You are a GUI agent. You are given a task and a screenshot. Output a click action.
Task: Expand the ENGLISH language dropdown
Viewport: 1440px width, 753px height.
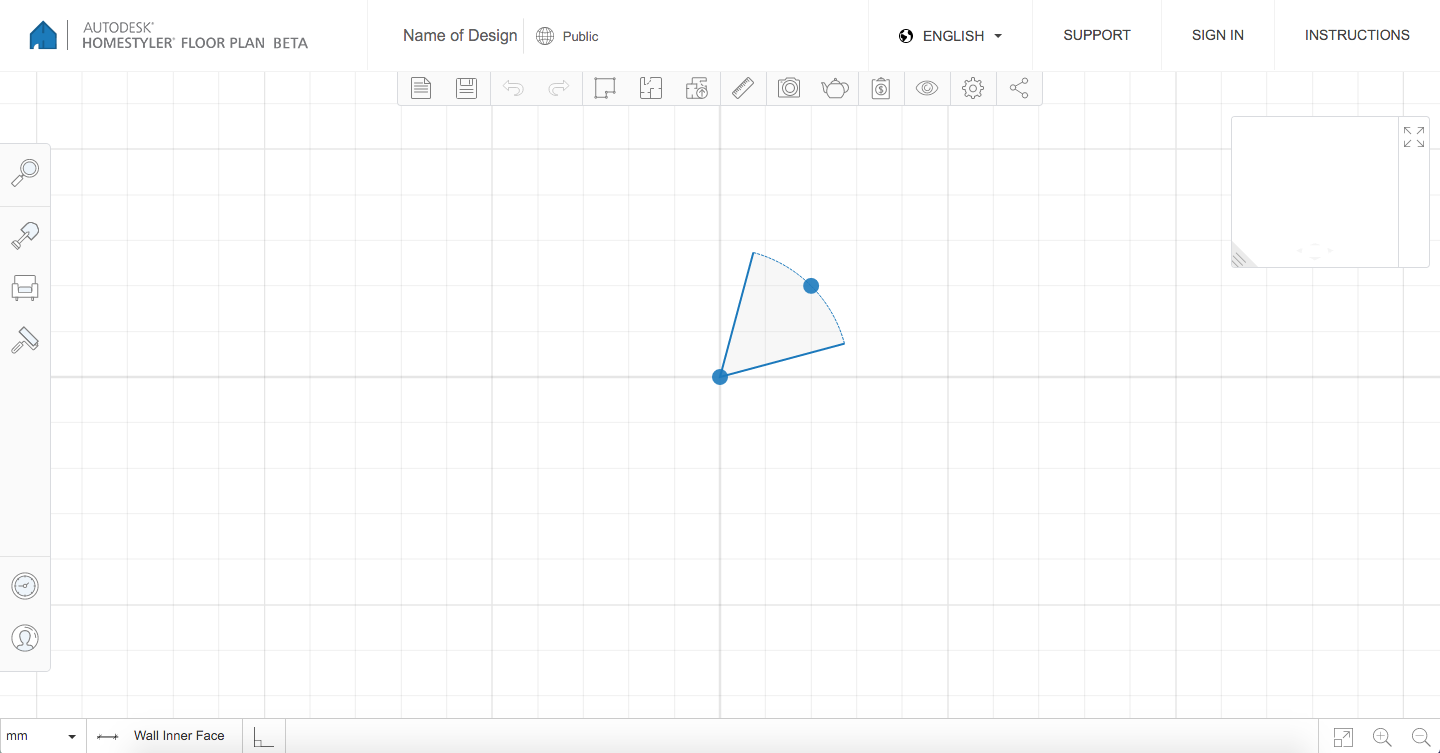(x=950, y=36)
